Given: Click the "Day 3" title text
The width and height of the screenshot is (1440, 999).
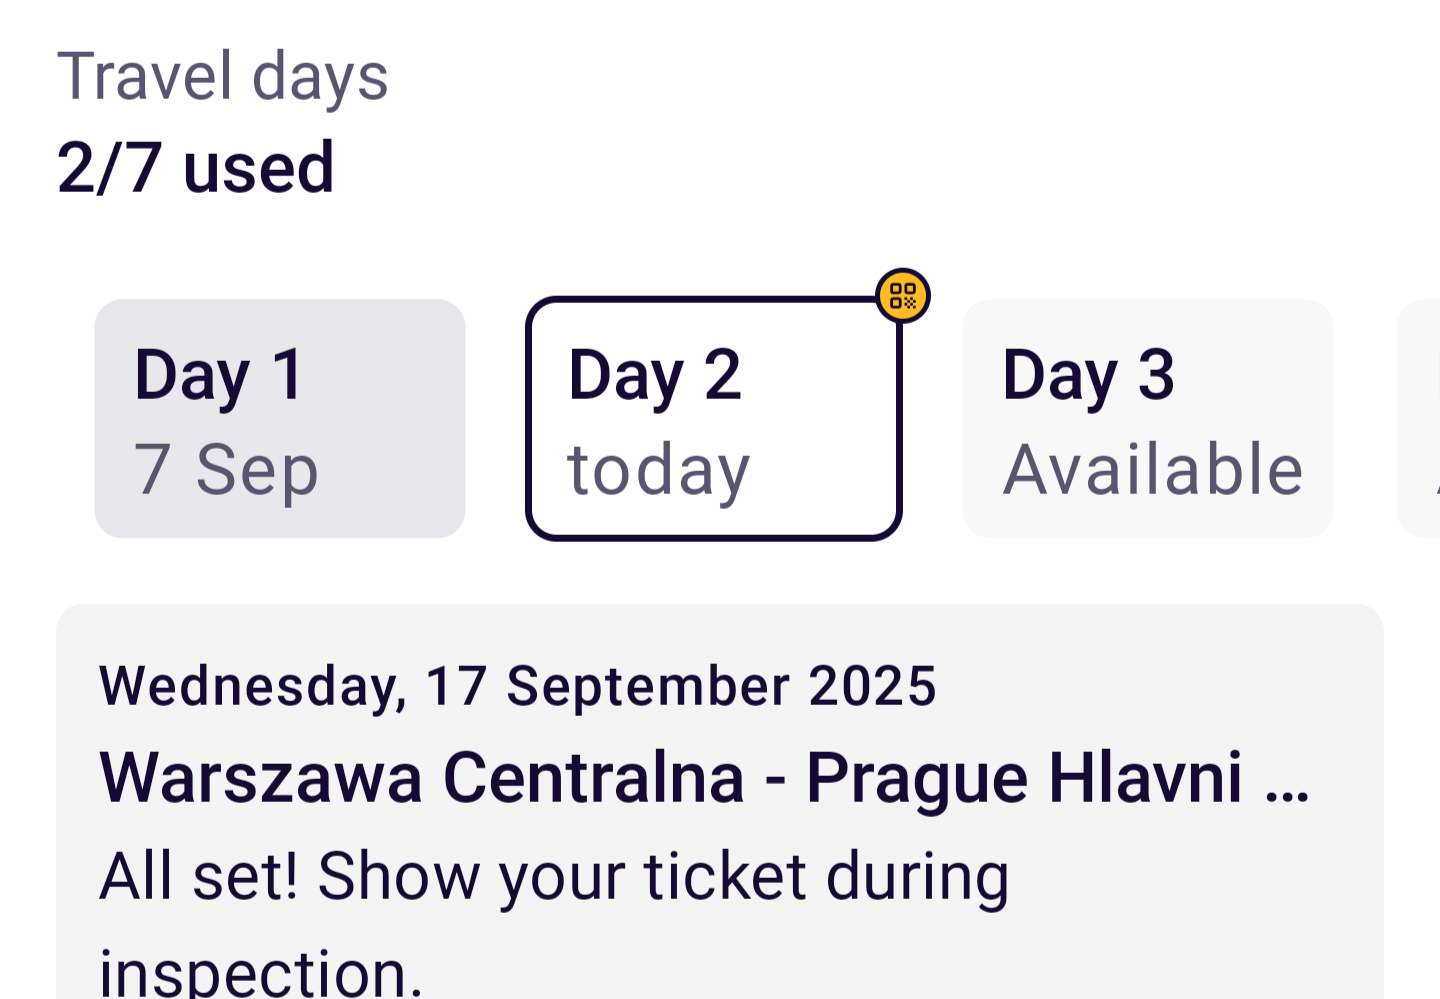Looking at the screenshot, I should [x=1088, y=375].
